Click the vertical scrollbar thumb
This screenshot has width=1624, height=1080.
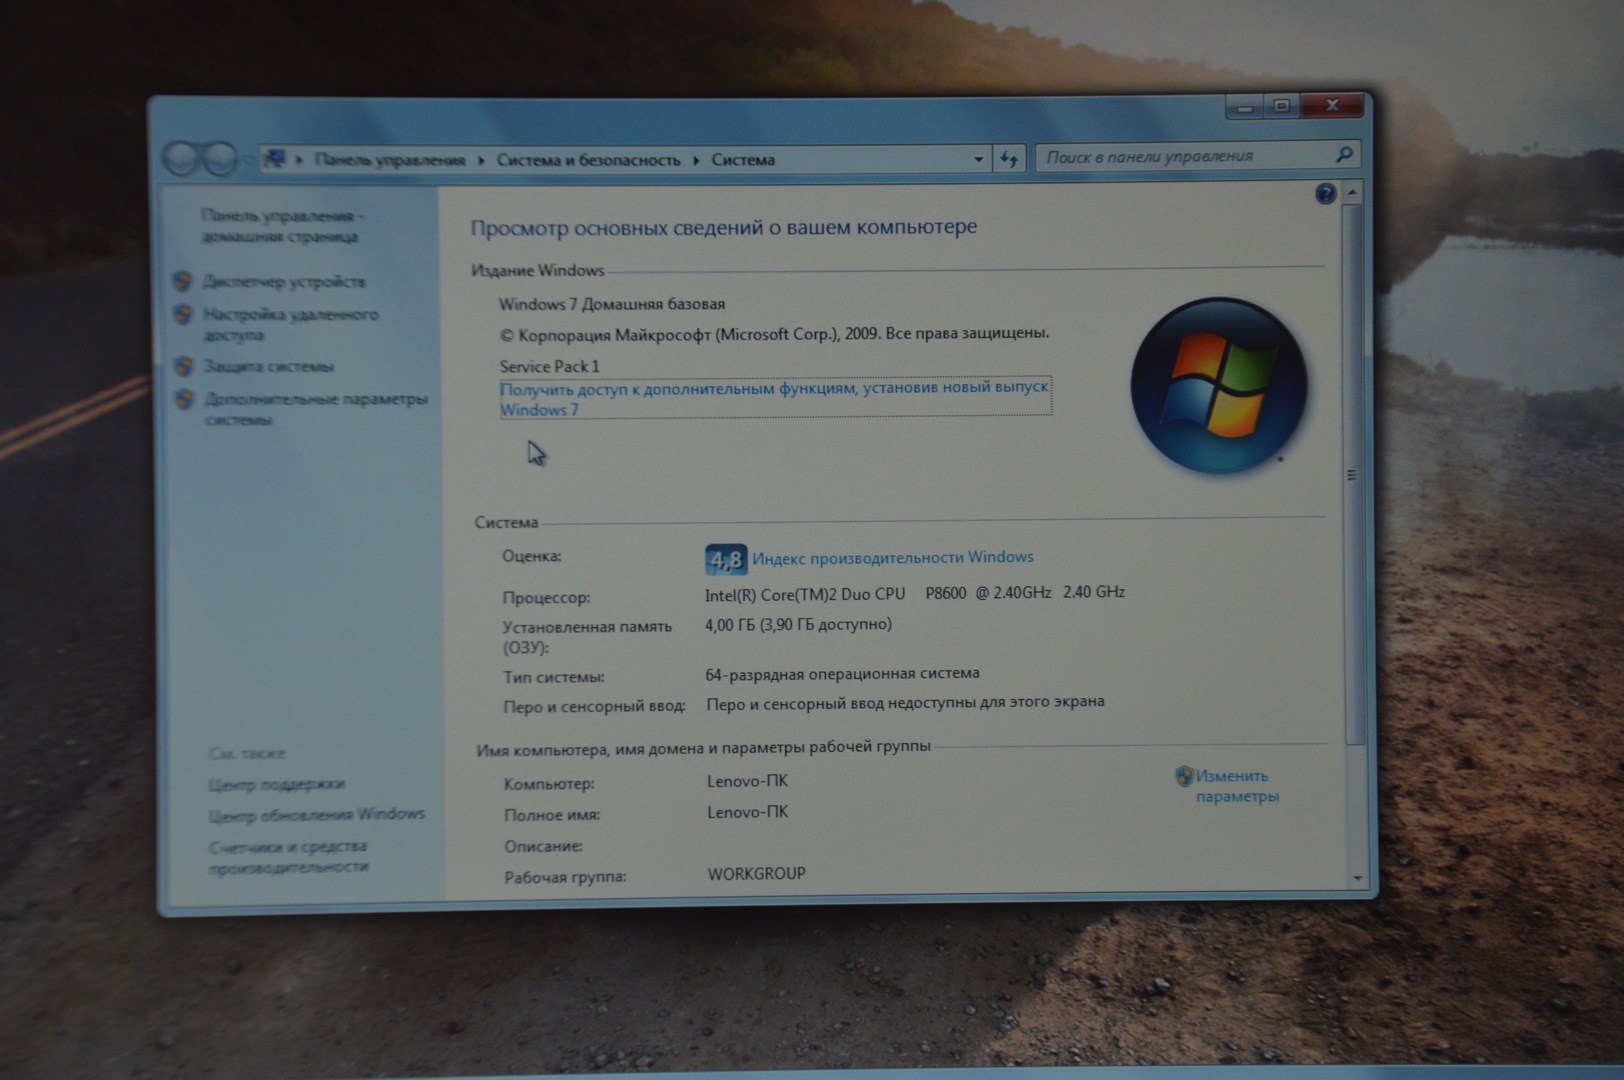(x=1353, y=474)
